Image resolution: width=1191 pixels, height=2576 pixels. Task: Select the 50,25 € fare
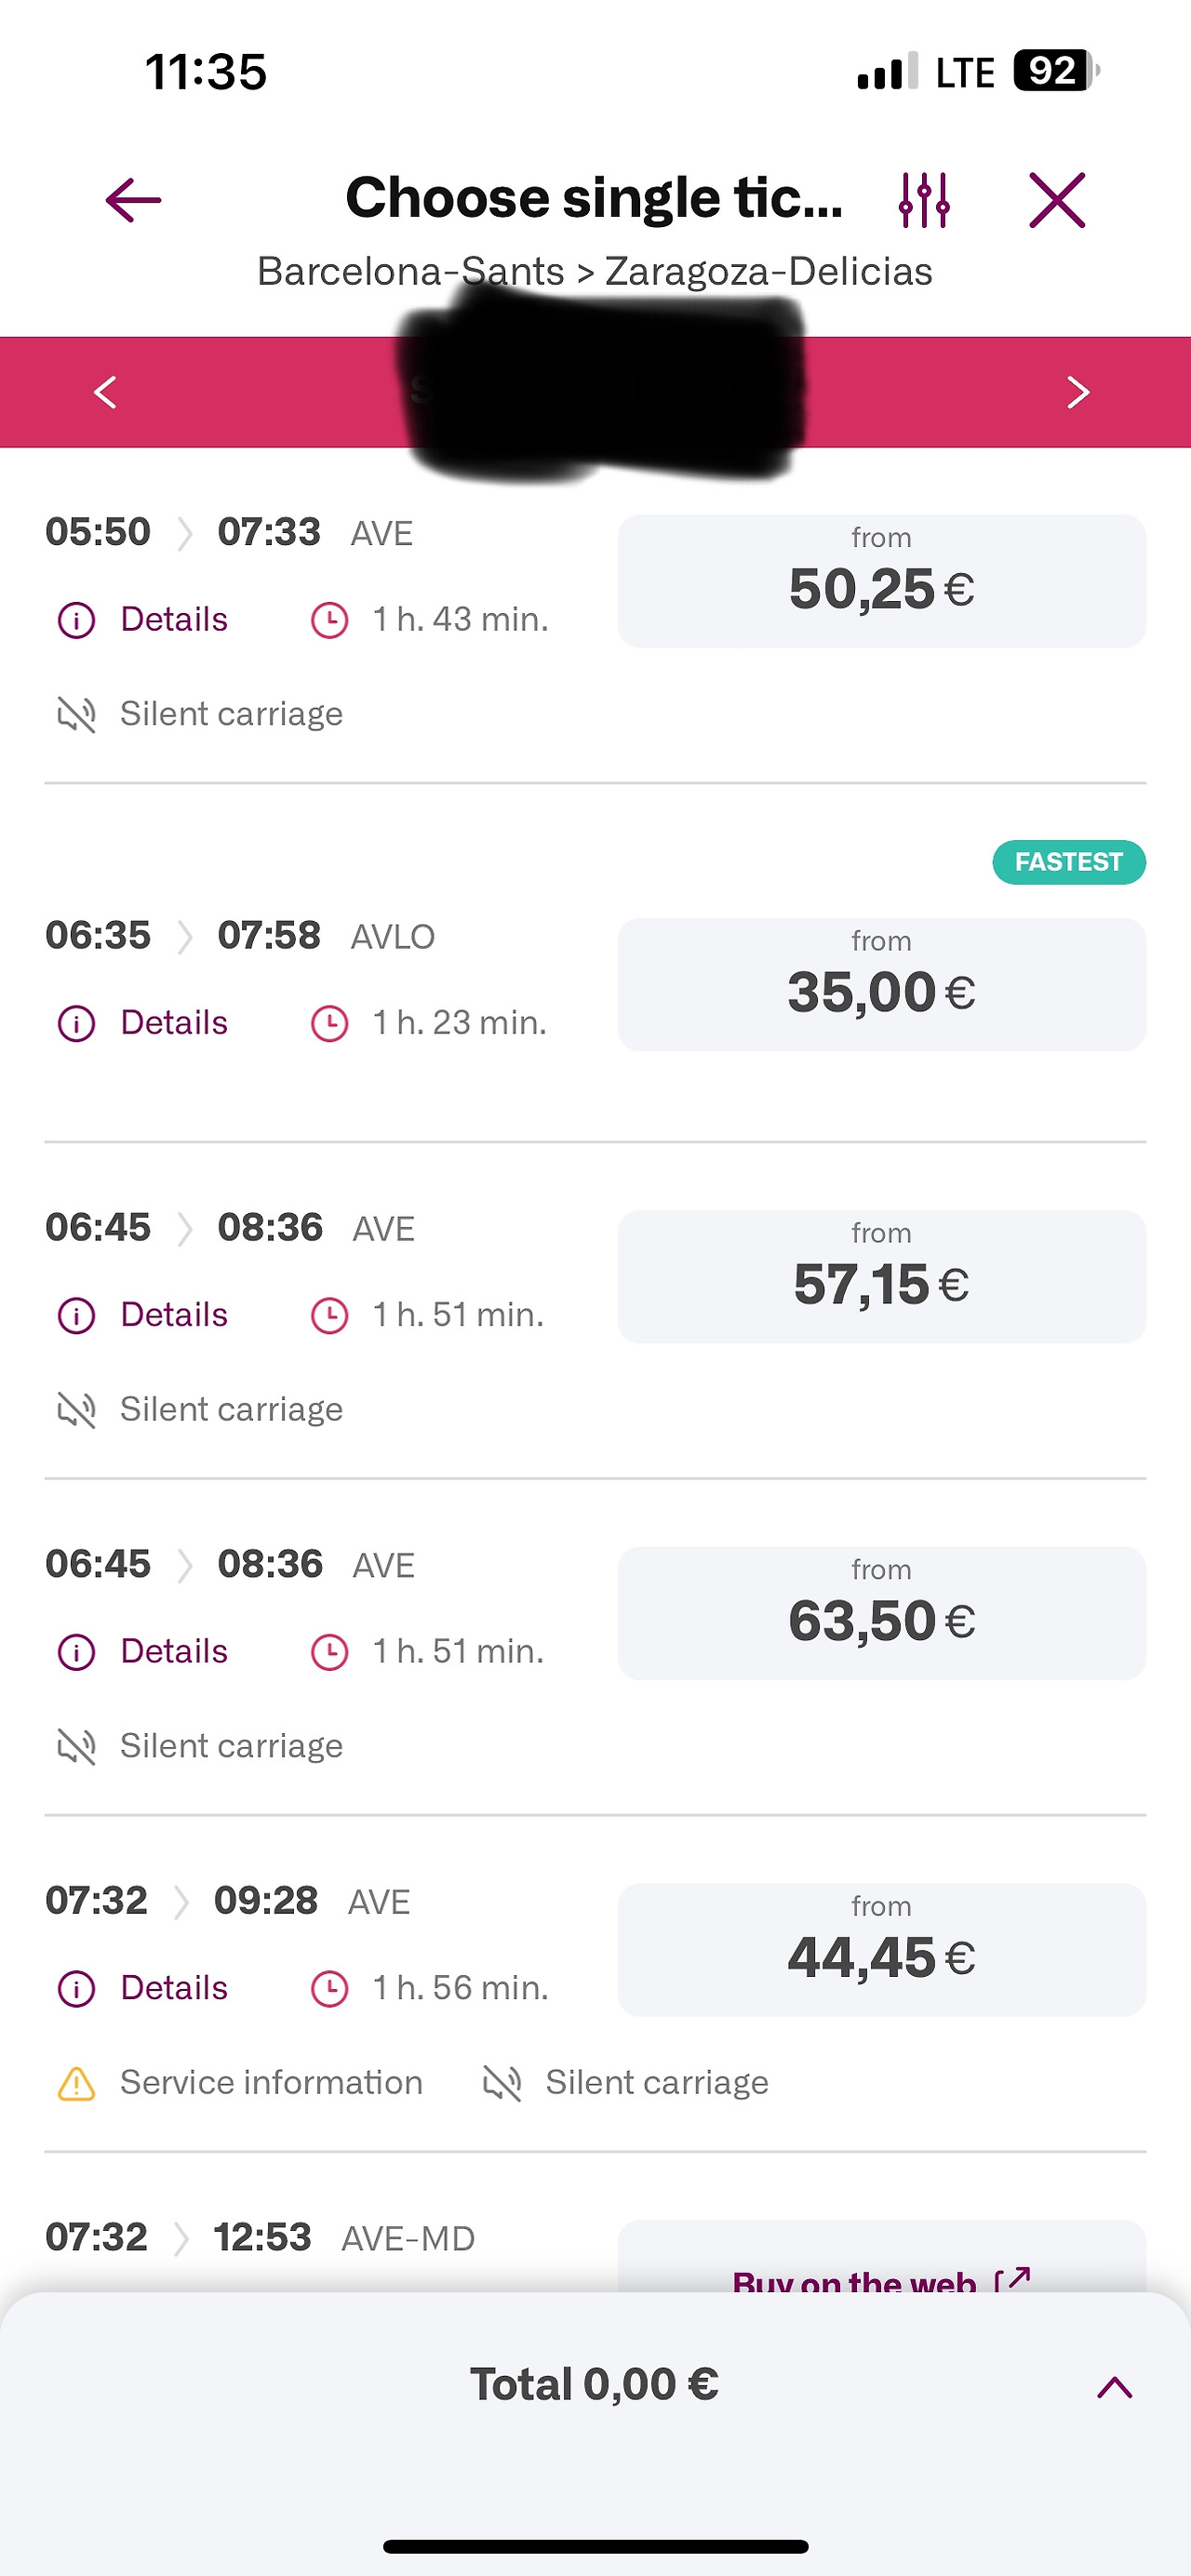click(x=881, y=581)
